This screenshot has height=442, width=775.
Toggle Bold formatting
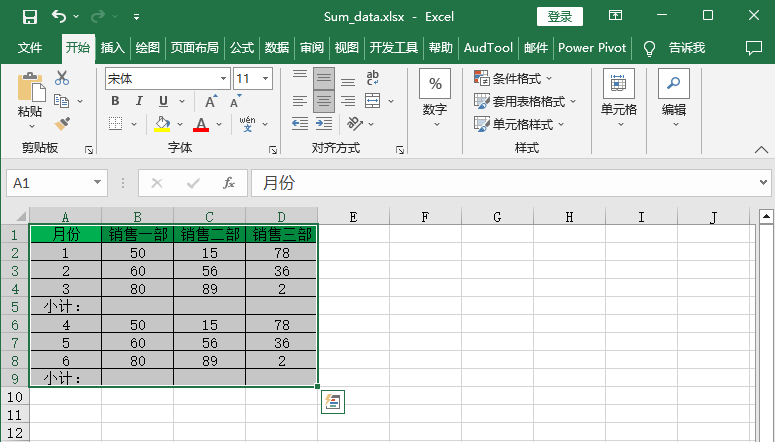(115, 101)
